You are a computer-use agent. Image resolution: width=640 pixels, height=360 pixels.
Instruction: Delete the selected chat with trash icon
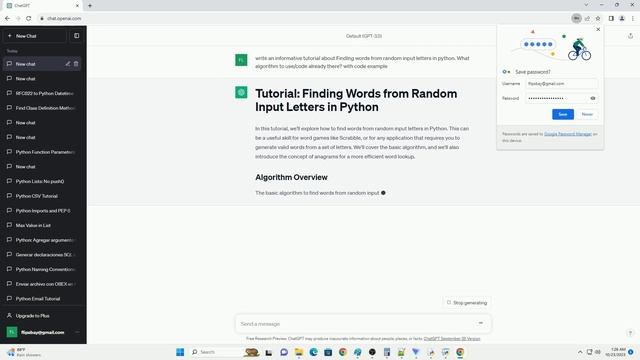tap(76, 64)
